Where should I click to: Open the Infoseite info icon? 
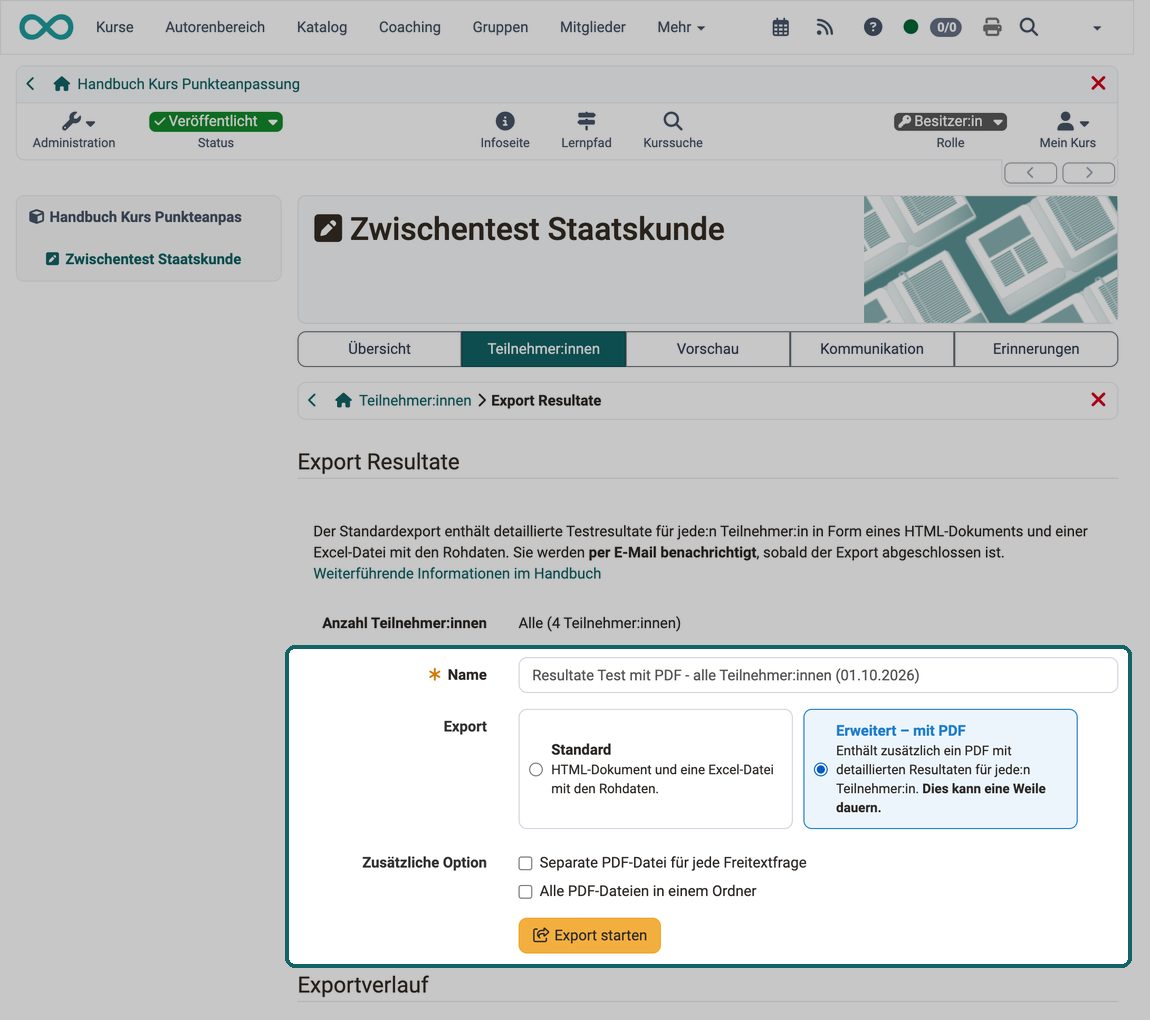(x=505, y=121)
